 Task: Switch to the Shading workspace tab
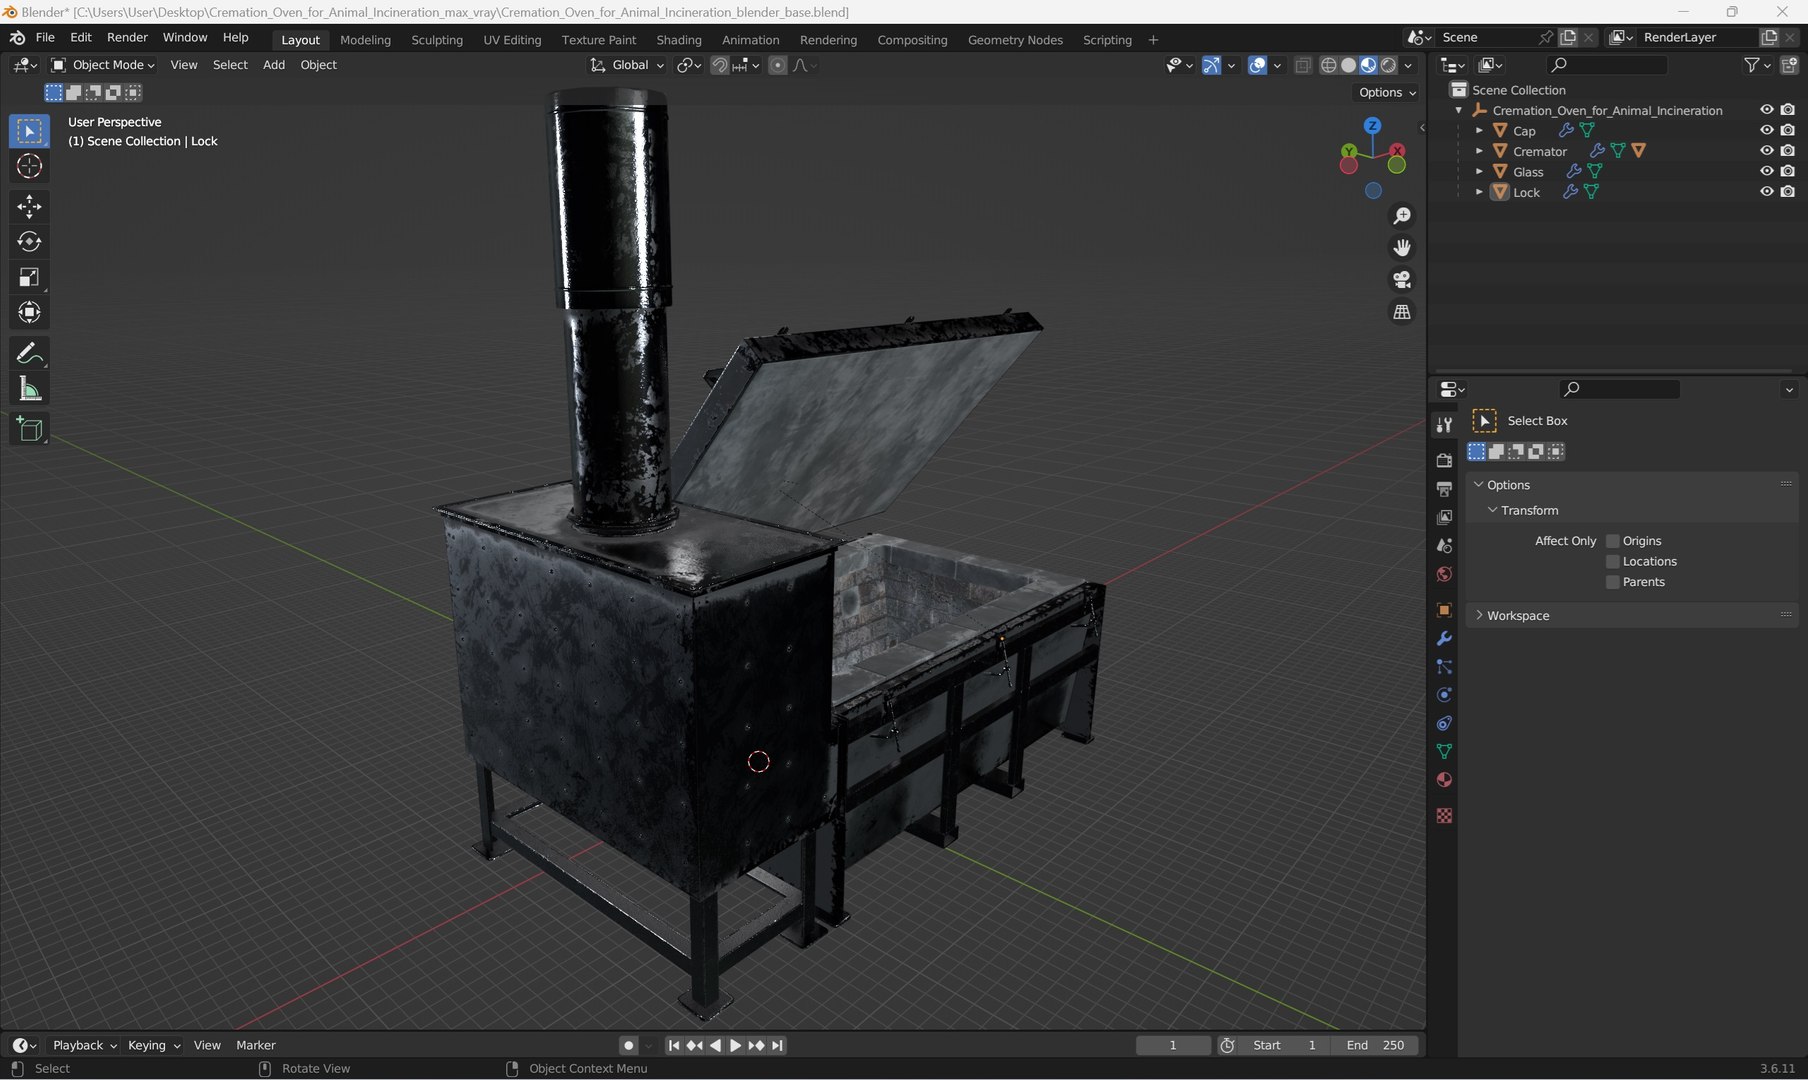click(679, 40)
